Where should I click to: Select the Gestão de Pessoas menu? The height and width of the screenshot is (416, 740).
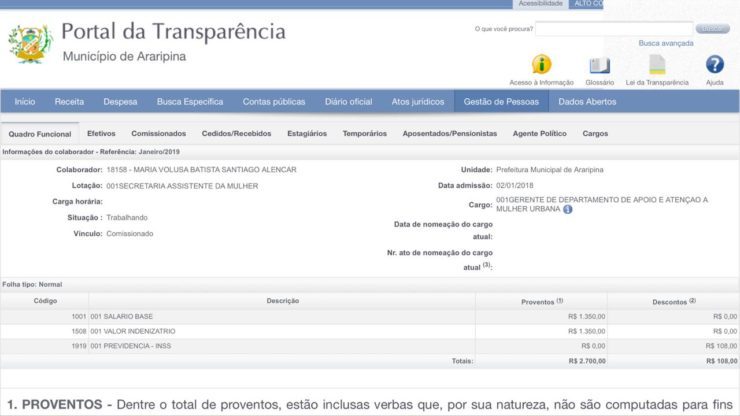pos(501,102)
